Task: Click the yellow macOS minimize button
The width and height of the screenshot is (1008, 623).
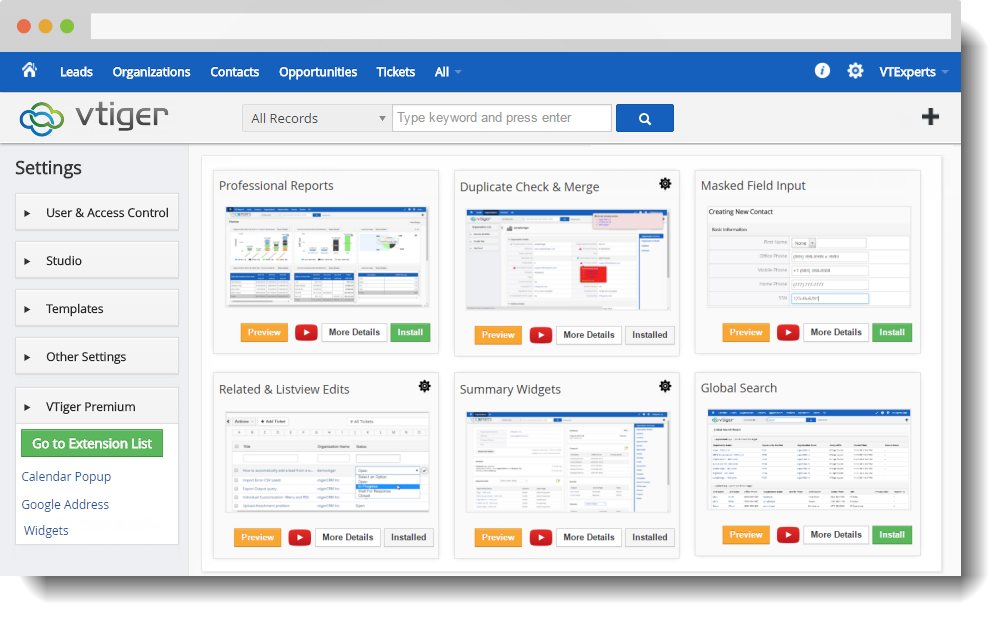Action: pos(46,26)
